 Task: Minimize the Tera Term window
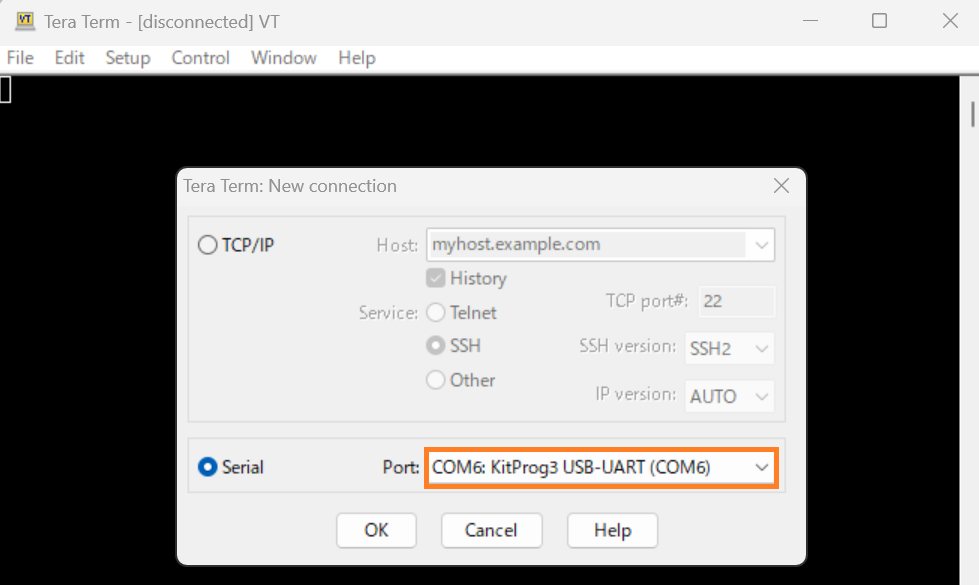(x=810, y=21)
